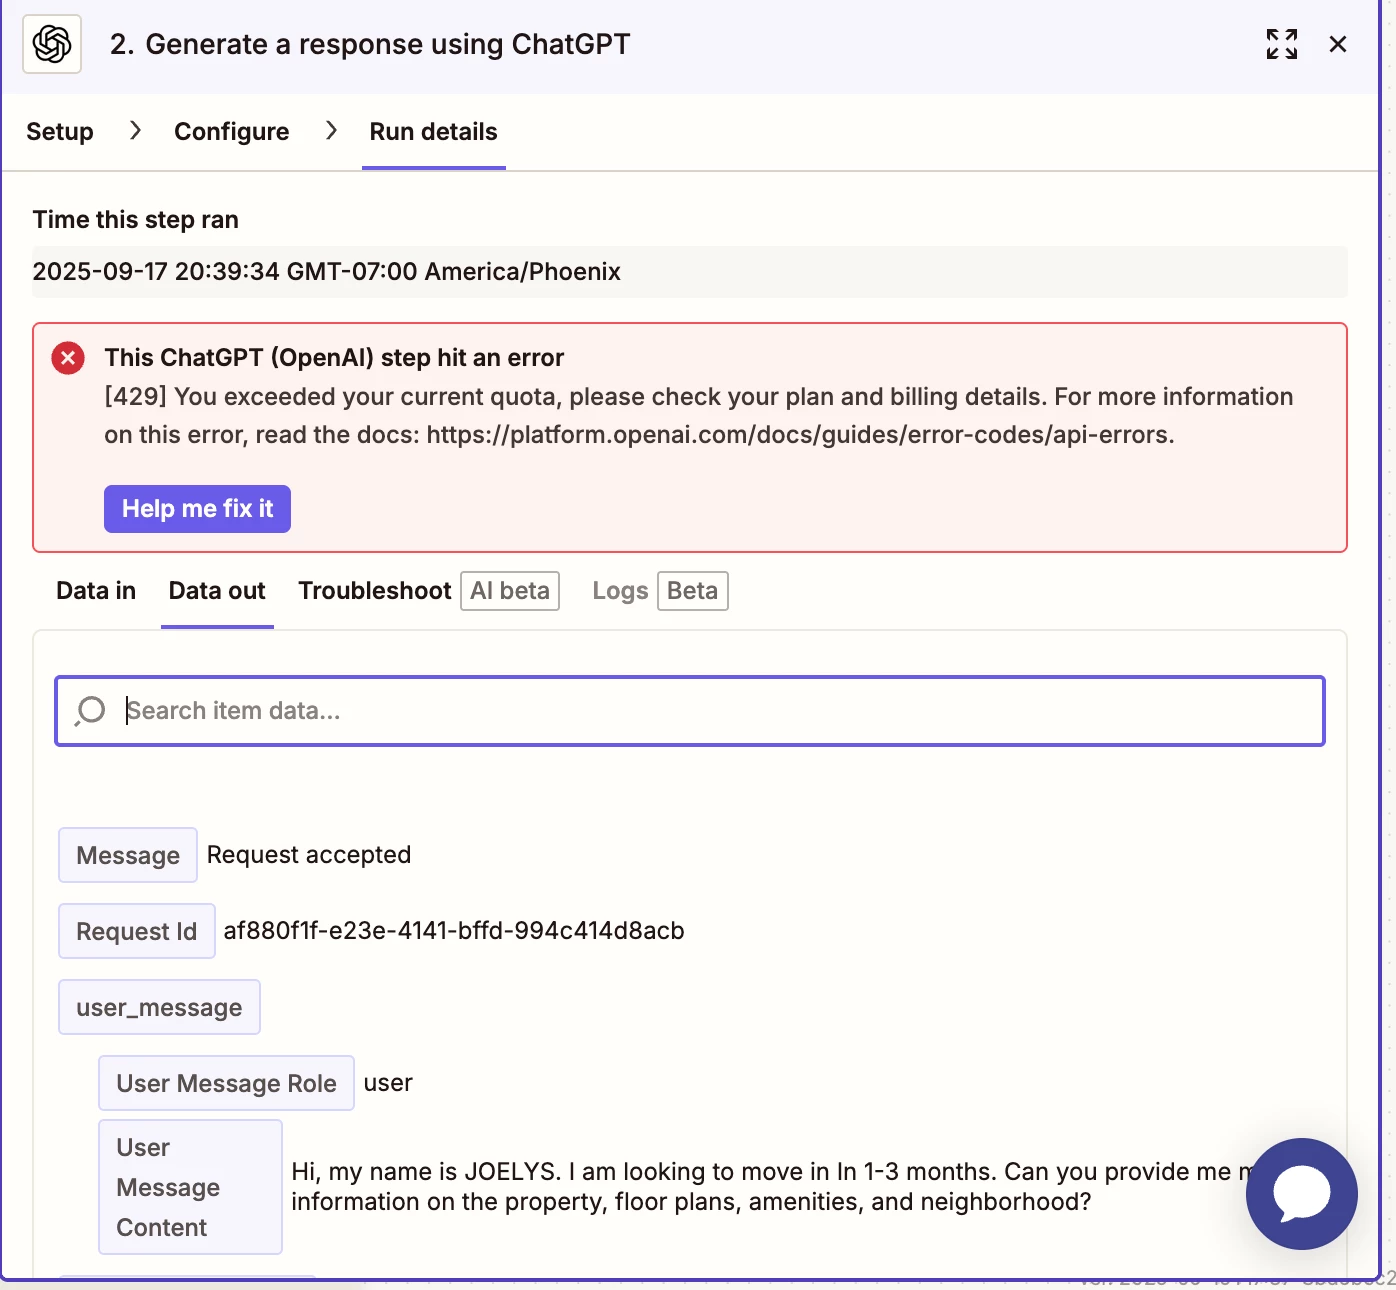Go to the Setup tab
Viewport: 1396px width, 1290px height.
(x=60, y=132)
